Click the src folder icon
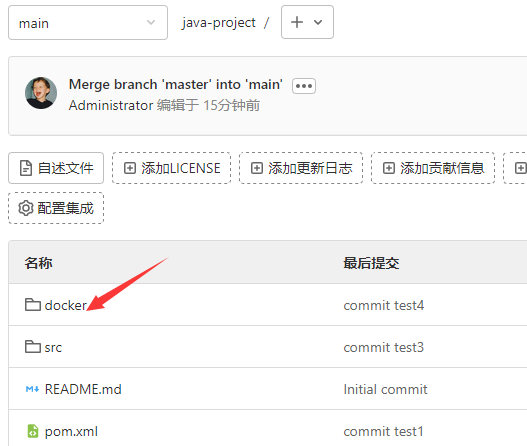This screenshot has height=446, width=527. click(x=33, y=347)
